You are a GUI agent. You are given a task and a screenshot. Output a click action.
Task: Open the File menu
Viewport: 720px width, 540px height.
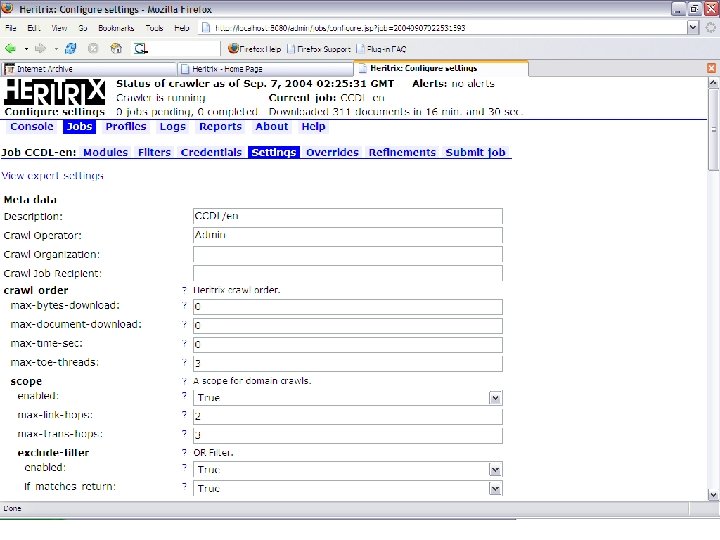(11, 28)
